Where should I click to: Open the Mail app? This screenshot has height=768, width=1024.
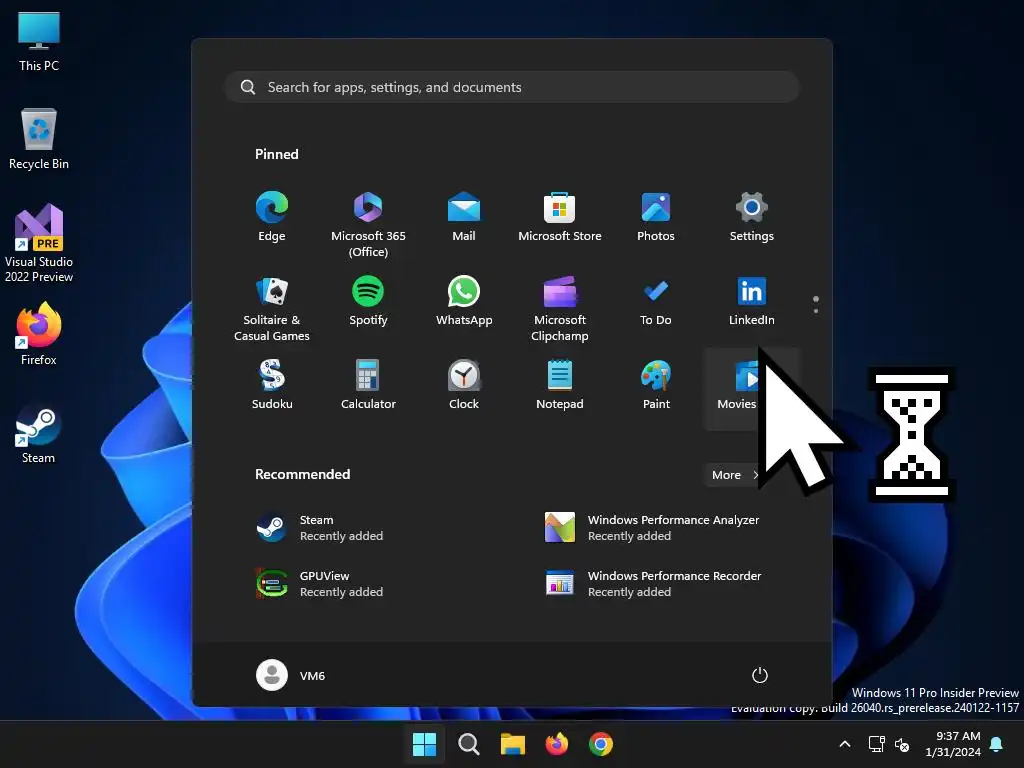(464, 216)
